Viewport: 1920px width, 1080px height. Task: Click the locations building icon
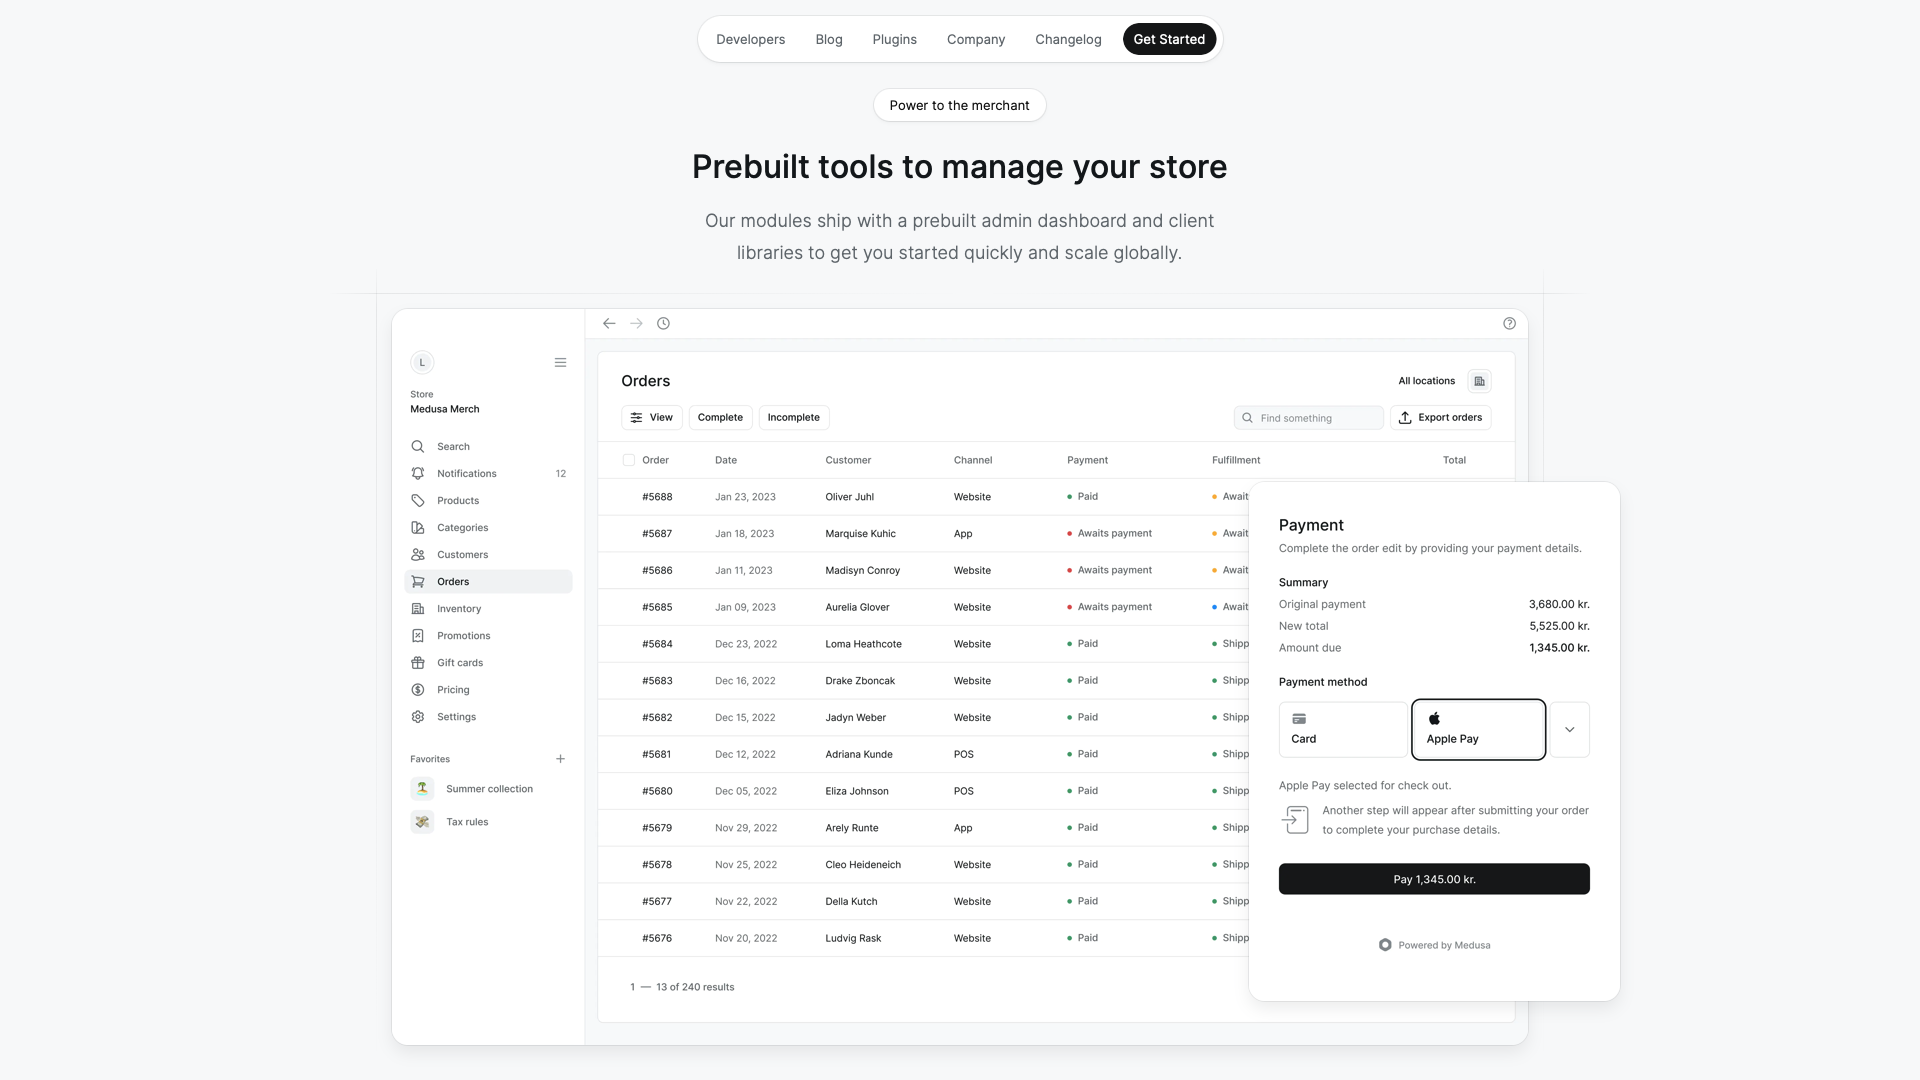pyautogui.click(x=1479, y=381)
